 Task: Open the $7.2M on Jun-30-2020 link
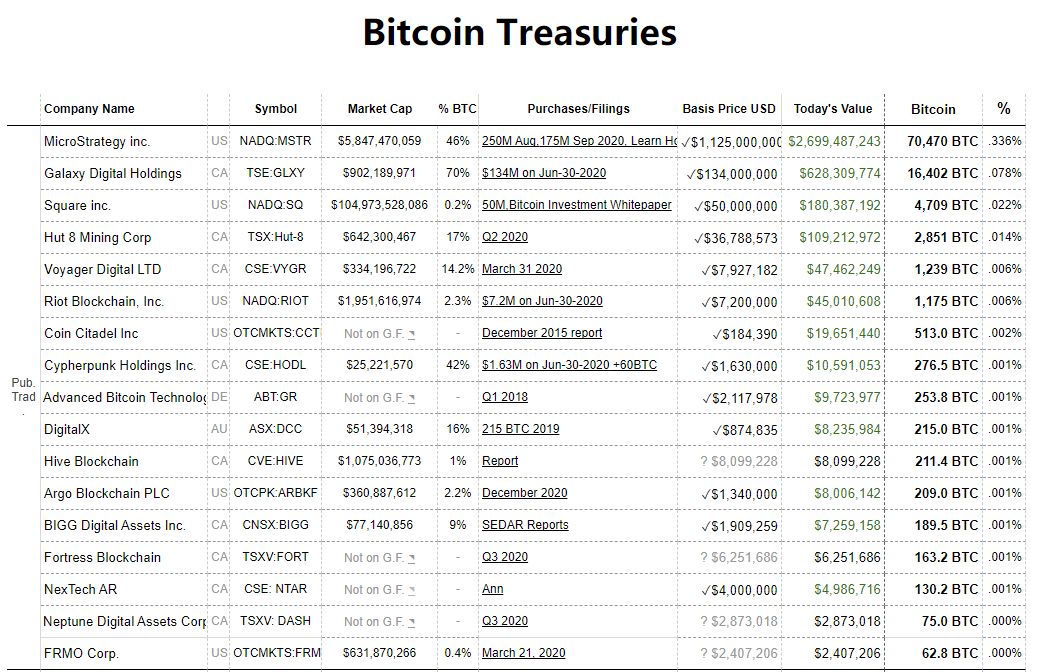click(542, 301)
